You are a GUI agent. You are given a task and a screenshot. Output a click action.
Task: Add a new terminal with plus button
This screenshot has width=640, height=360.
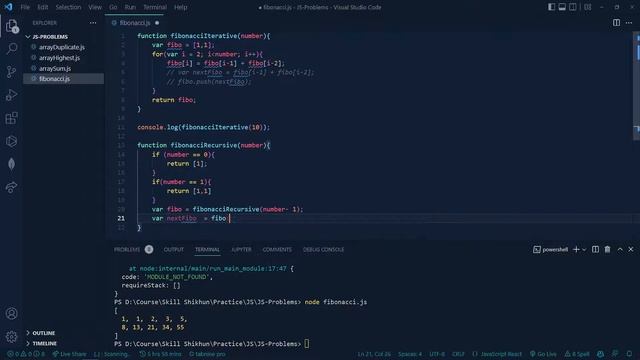576,249
